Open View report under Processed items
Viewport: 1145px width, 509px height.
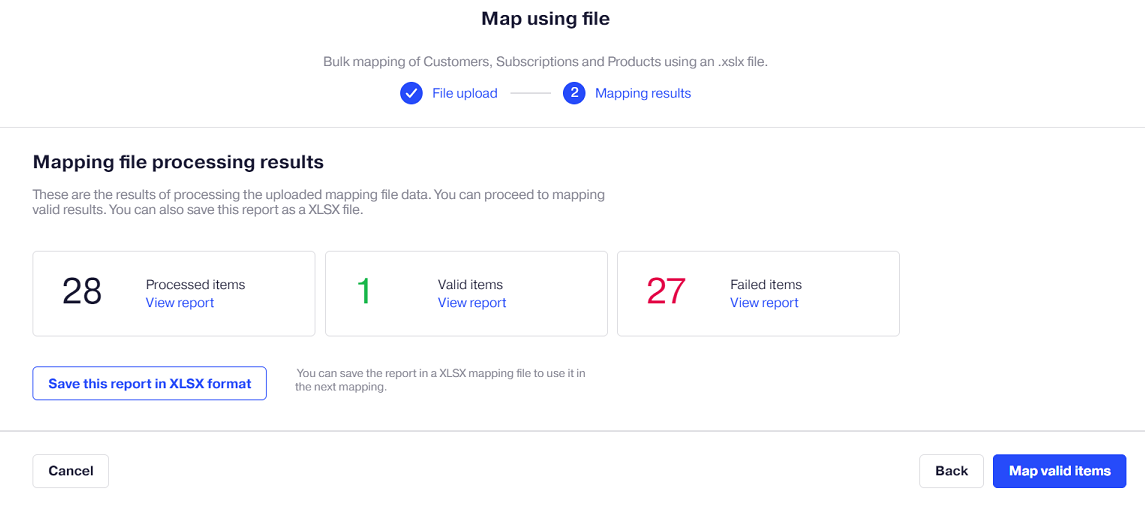180,302
